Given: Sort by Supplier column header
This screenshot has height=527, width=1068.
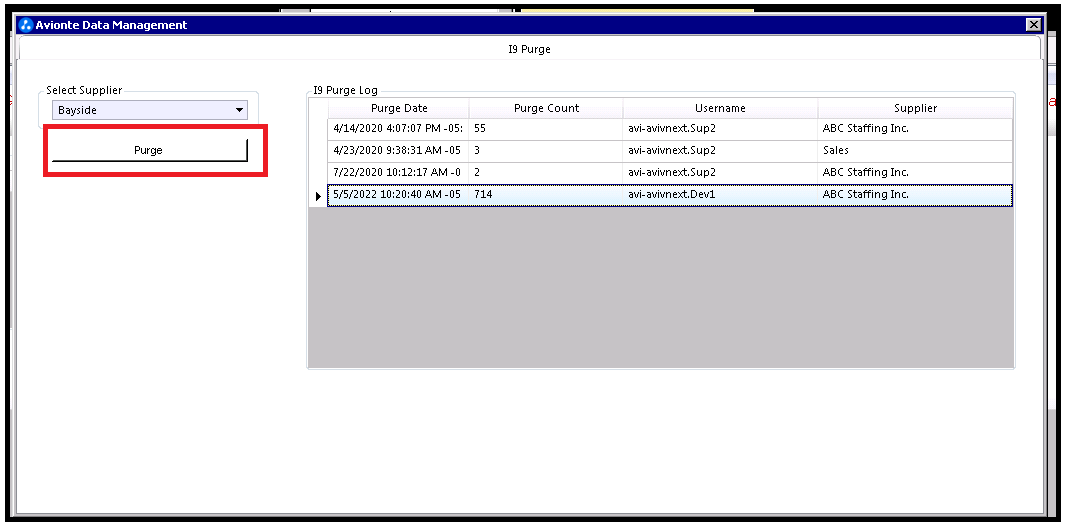Looking at the screenshot, I should tap(915, 108).
